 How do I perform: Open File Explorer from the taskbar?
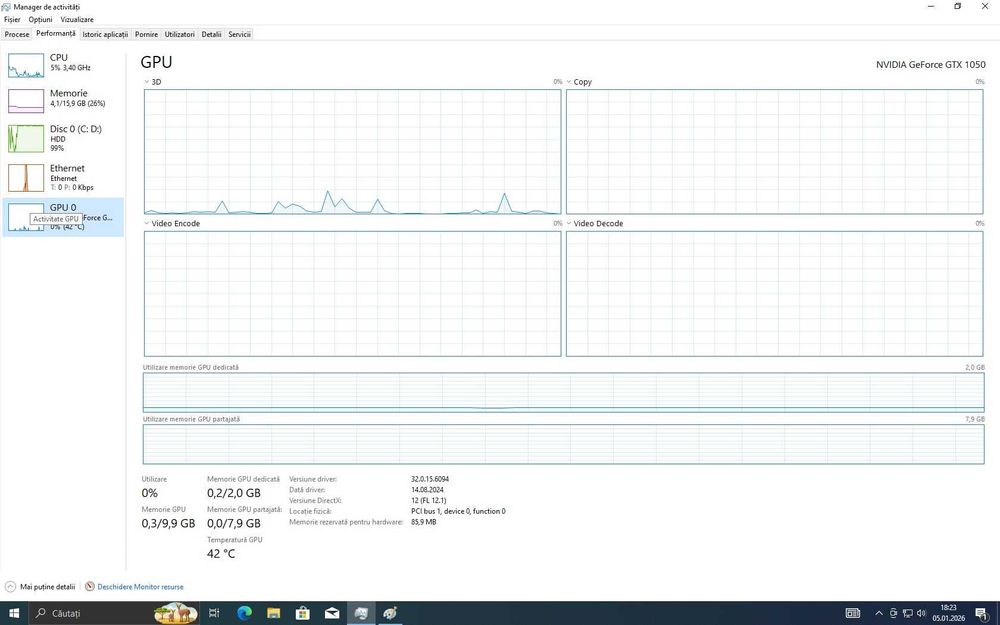tap(274, 613)
